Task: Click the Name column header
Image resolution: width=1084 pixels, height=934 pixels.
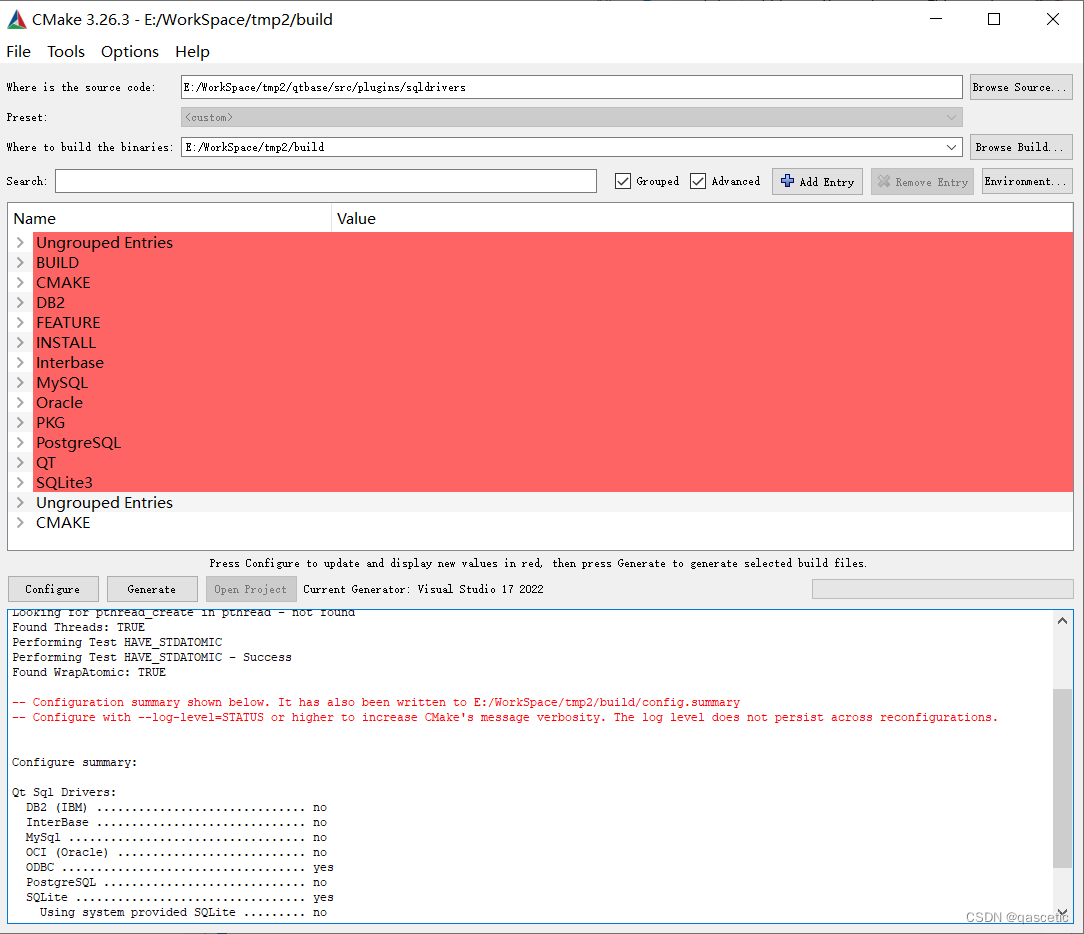Action: (x=169, y=218)
